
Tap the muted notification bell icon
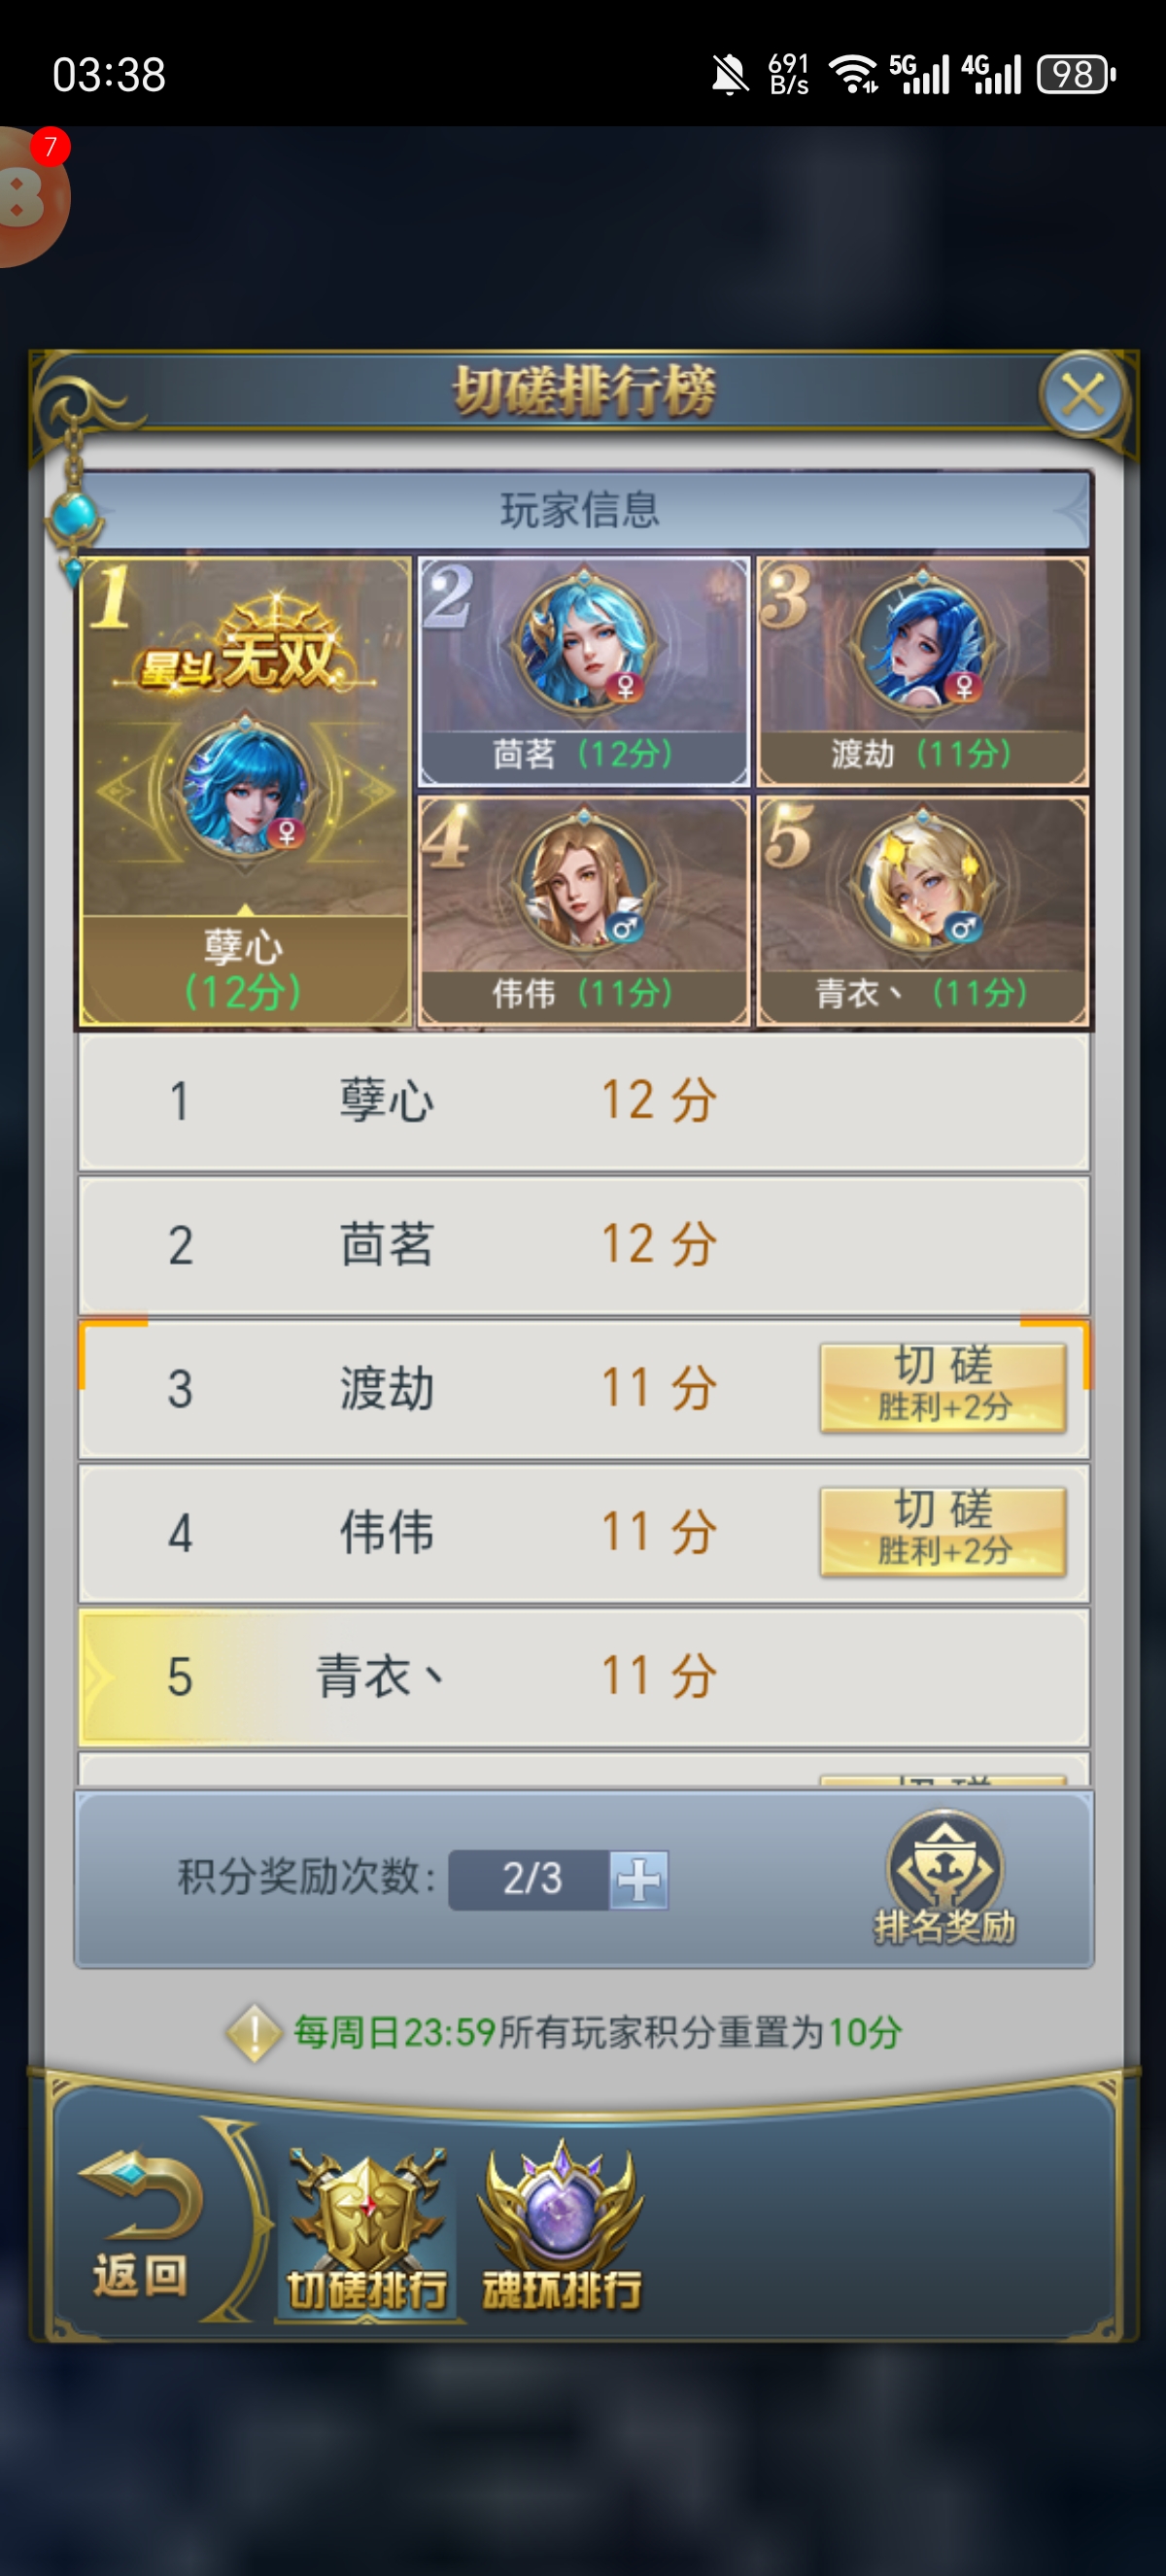click(x=729, y=75)
